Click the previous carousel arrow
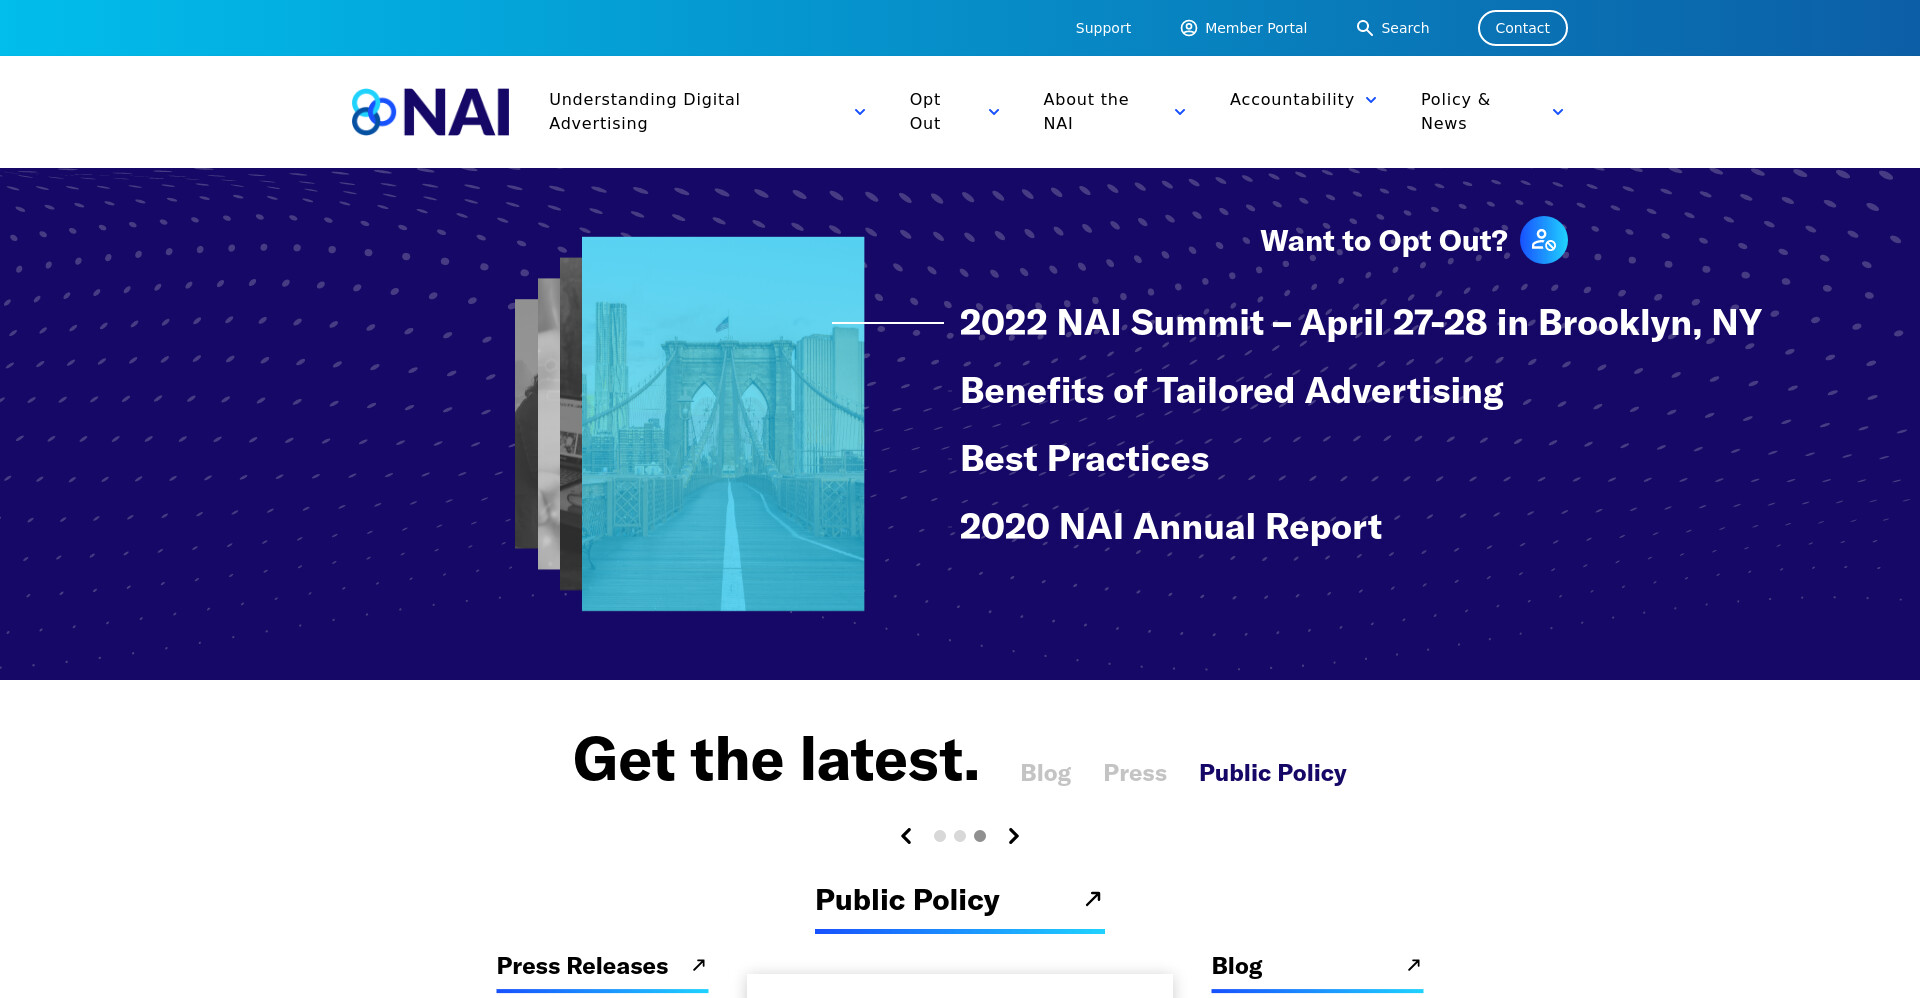The image size is (1920, 998). tap(906, 836)
